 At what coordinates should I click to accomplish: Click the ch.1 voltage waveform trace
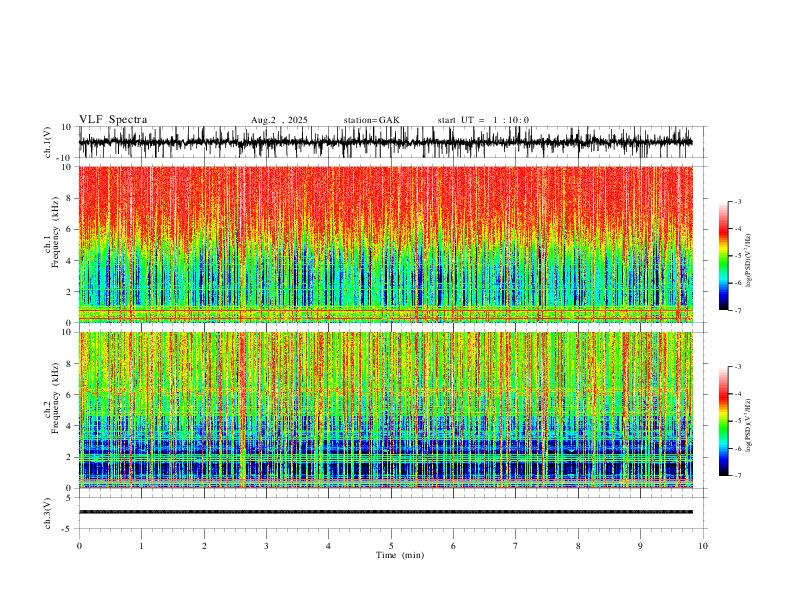tap(385, 142)
